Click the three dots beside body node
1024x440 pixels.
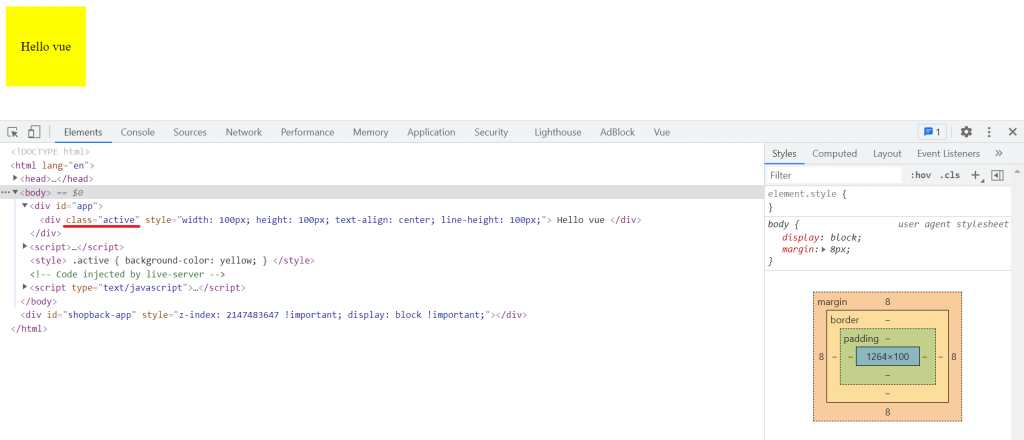coord(5,193)
